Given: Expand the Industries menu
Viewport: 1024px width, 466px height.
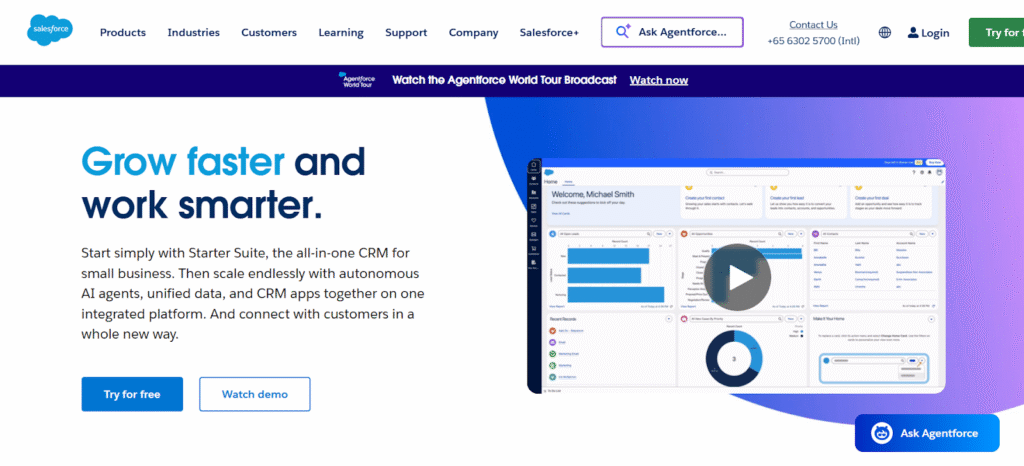Looking at the screenshot, I should click(193, 33).
